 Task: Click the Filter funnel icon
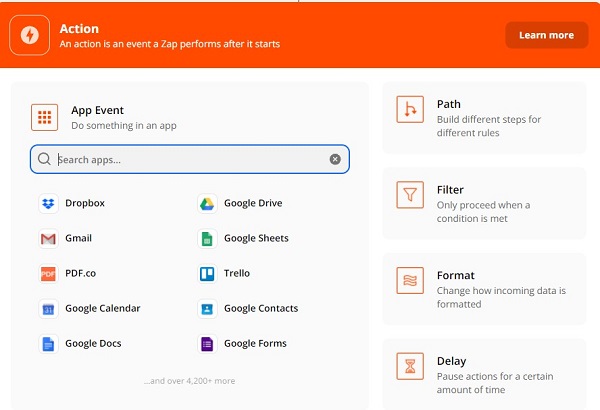point(410,195)
